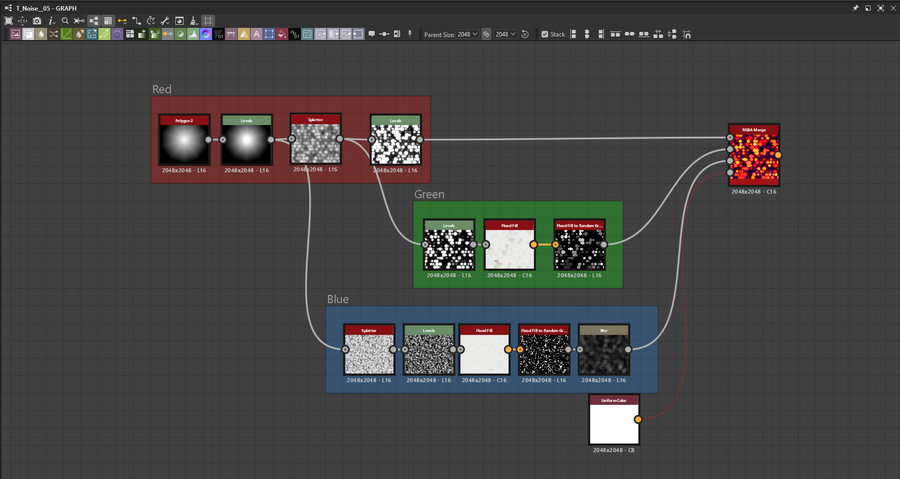Select the RGBA Merge node
The image size is (900, 479).
(x=755, y=157)
